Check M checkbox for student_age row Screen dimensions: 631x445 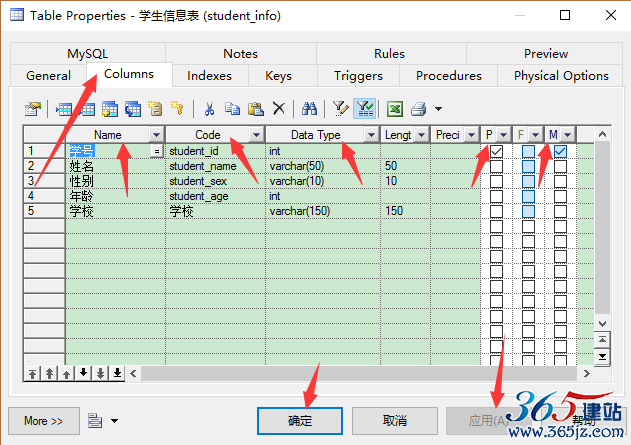tap(560, 196)
